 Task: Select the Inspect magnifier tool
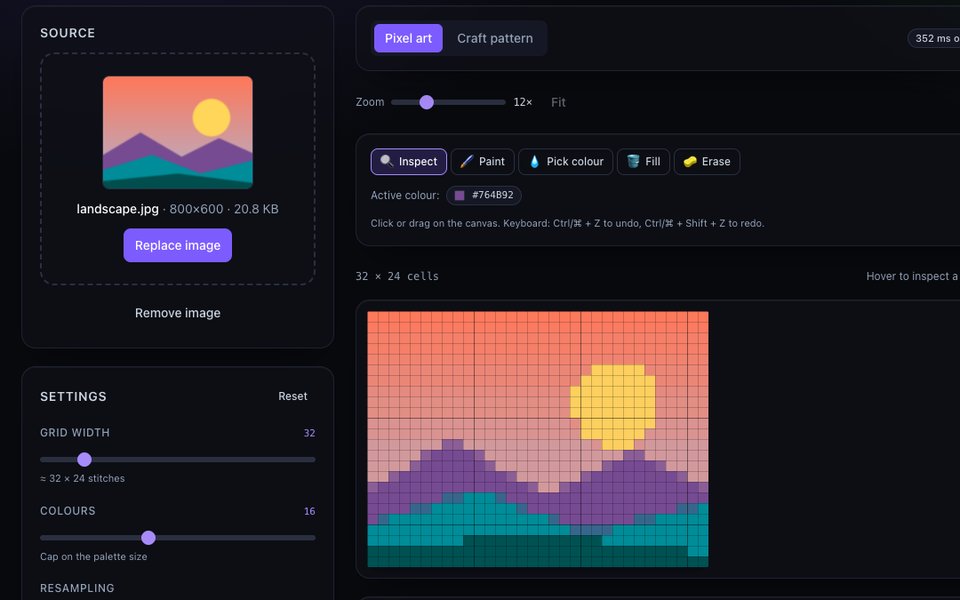pos(408,162)
